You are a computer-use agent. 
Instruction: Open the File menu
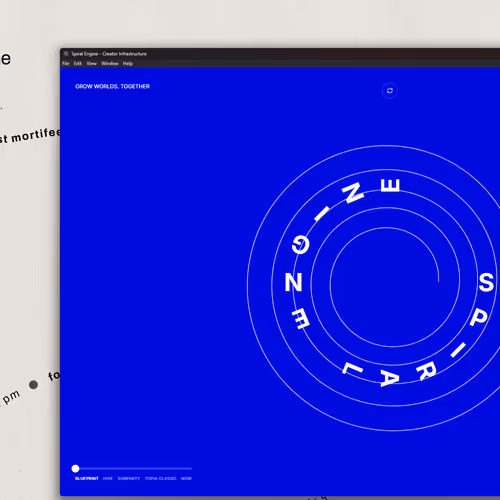click(x=66, y=63)
